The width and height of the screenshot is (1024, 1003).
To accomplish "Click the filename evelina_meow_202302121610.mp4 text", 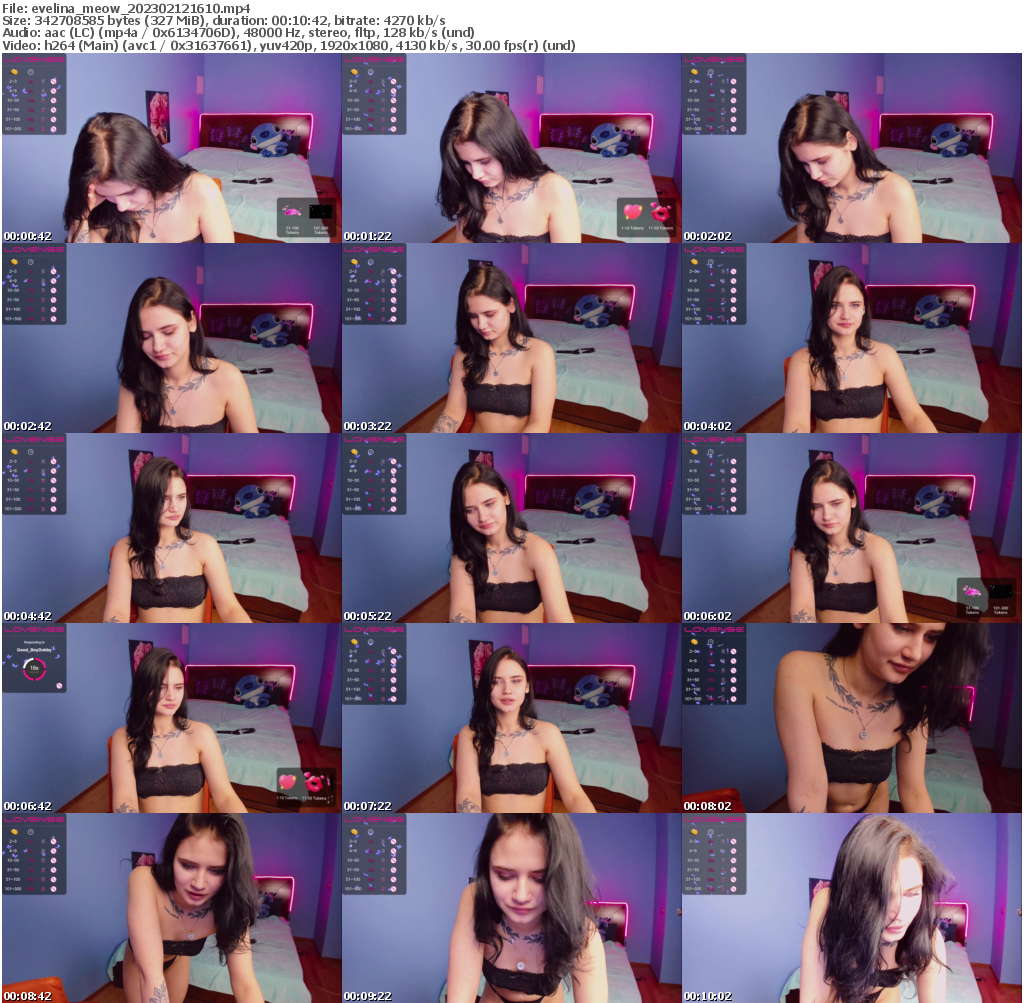I will point(130,7).
